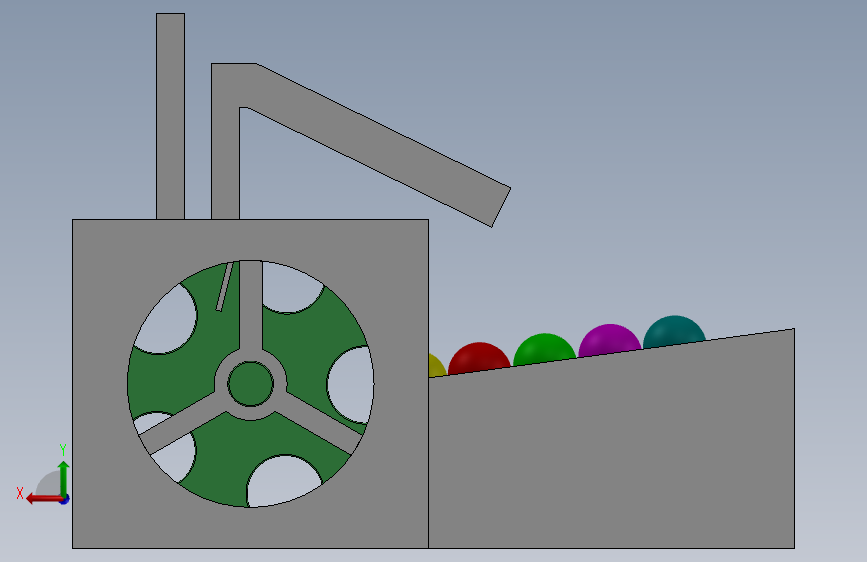Click the green Y axis arrow of the triad
Image resolution: width=867 pixels, height=562 pixels.
tap(64, 477)
